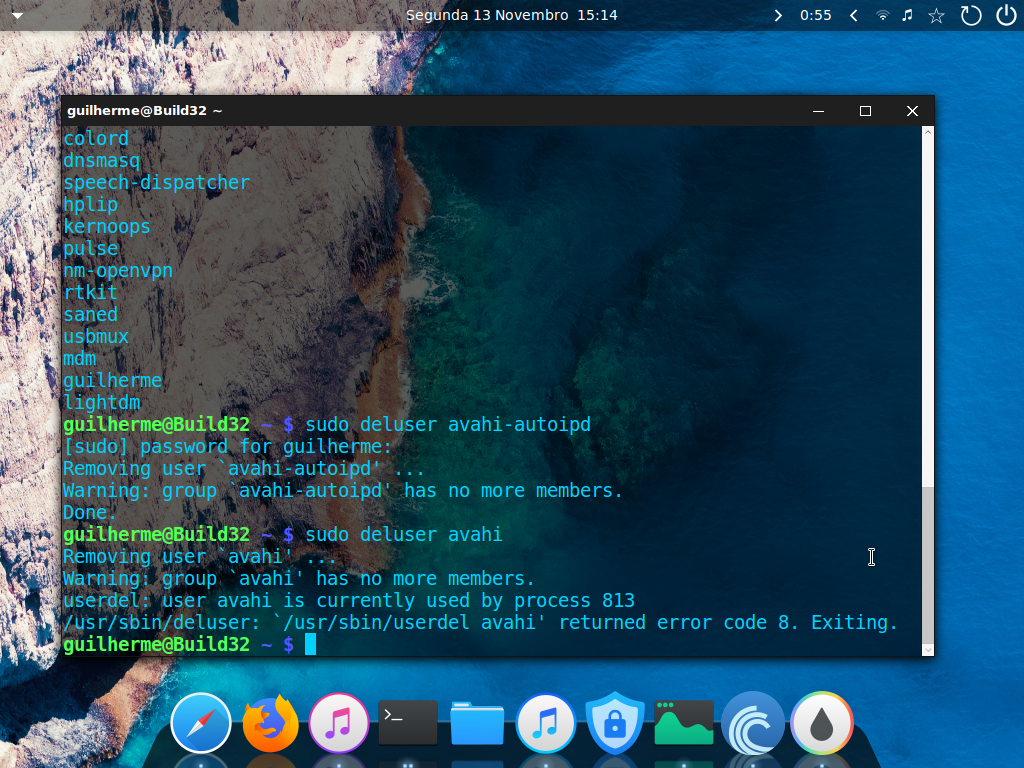Click the line 'hplip' in terminal output
1024x768 pixels.
pos(91,204)
